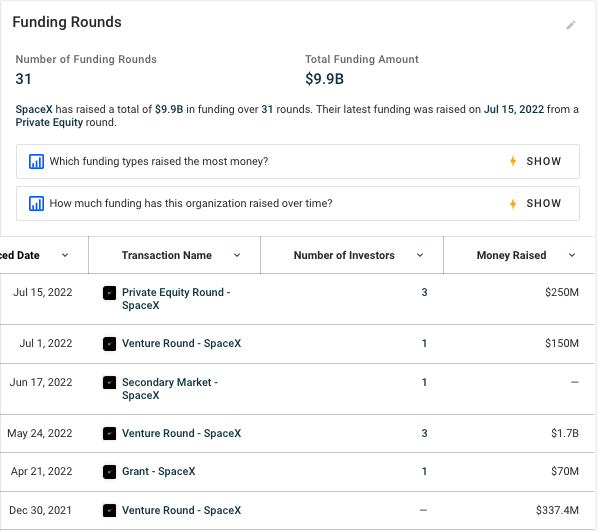Open the Private Equity Round - SpaceX link
Screen dimensions: 598x531
pos(176,299)
